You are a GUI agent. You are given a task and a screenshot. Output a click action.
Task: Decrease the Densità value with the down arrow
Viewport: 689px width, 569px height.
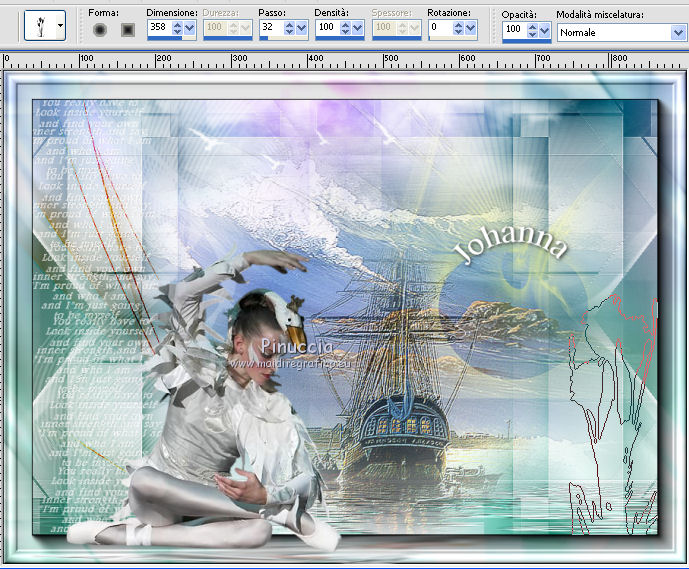coord(345,32)
